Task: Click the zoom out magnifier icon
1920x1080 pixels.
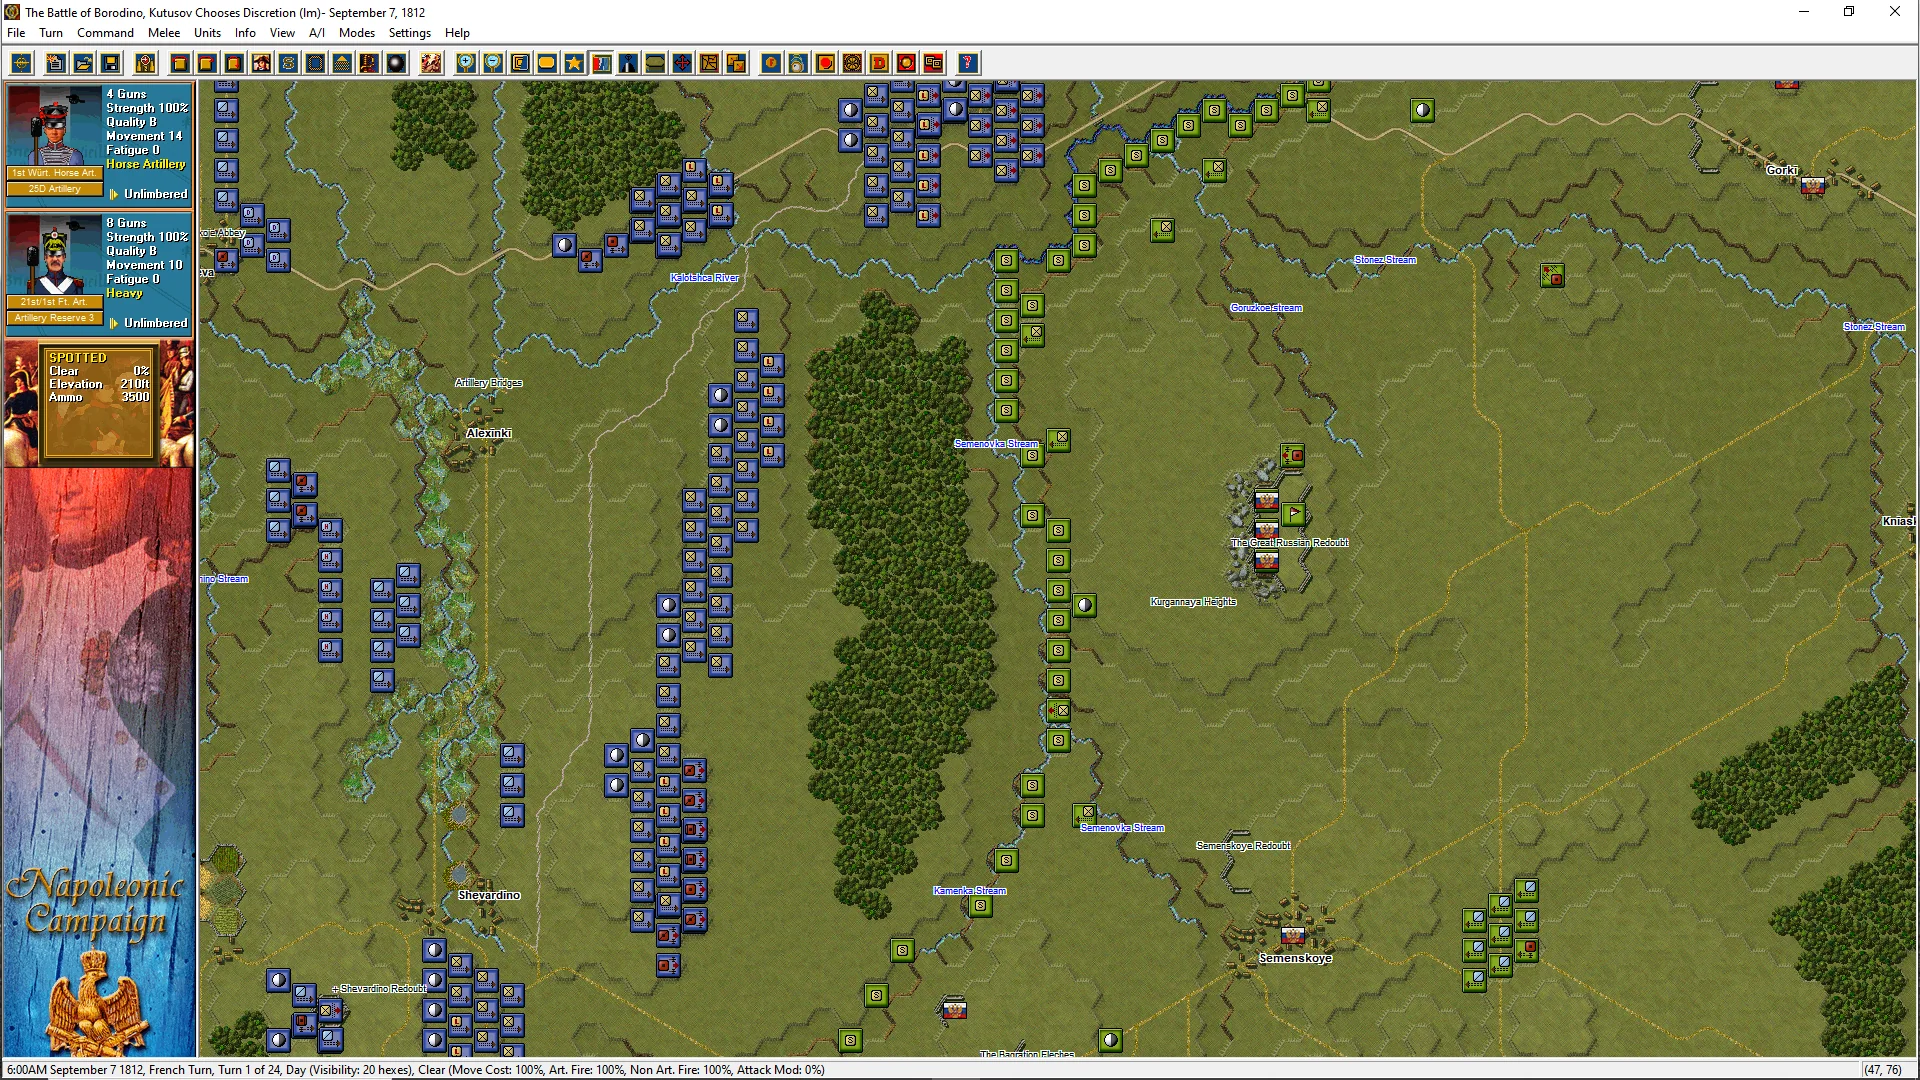Action: click(x=493, y=64)
